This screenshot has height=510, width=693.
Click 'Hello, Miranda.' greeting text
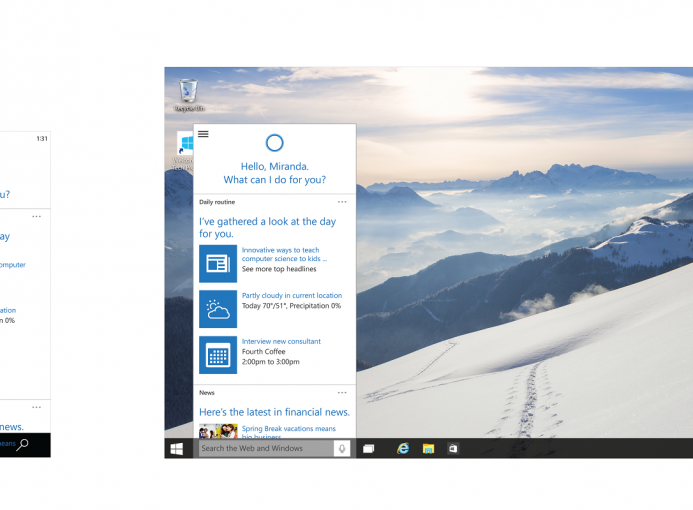click(274, 167)
